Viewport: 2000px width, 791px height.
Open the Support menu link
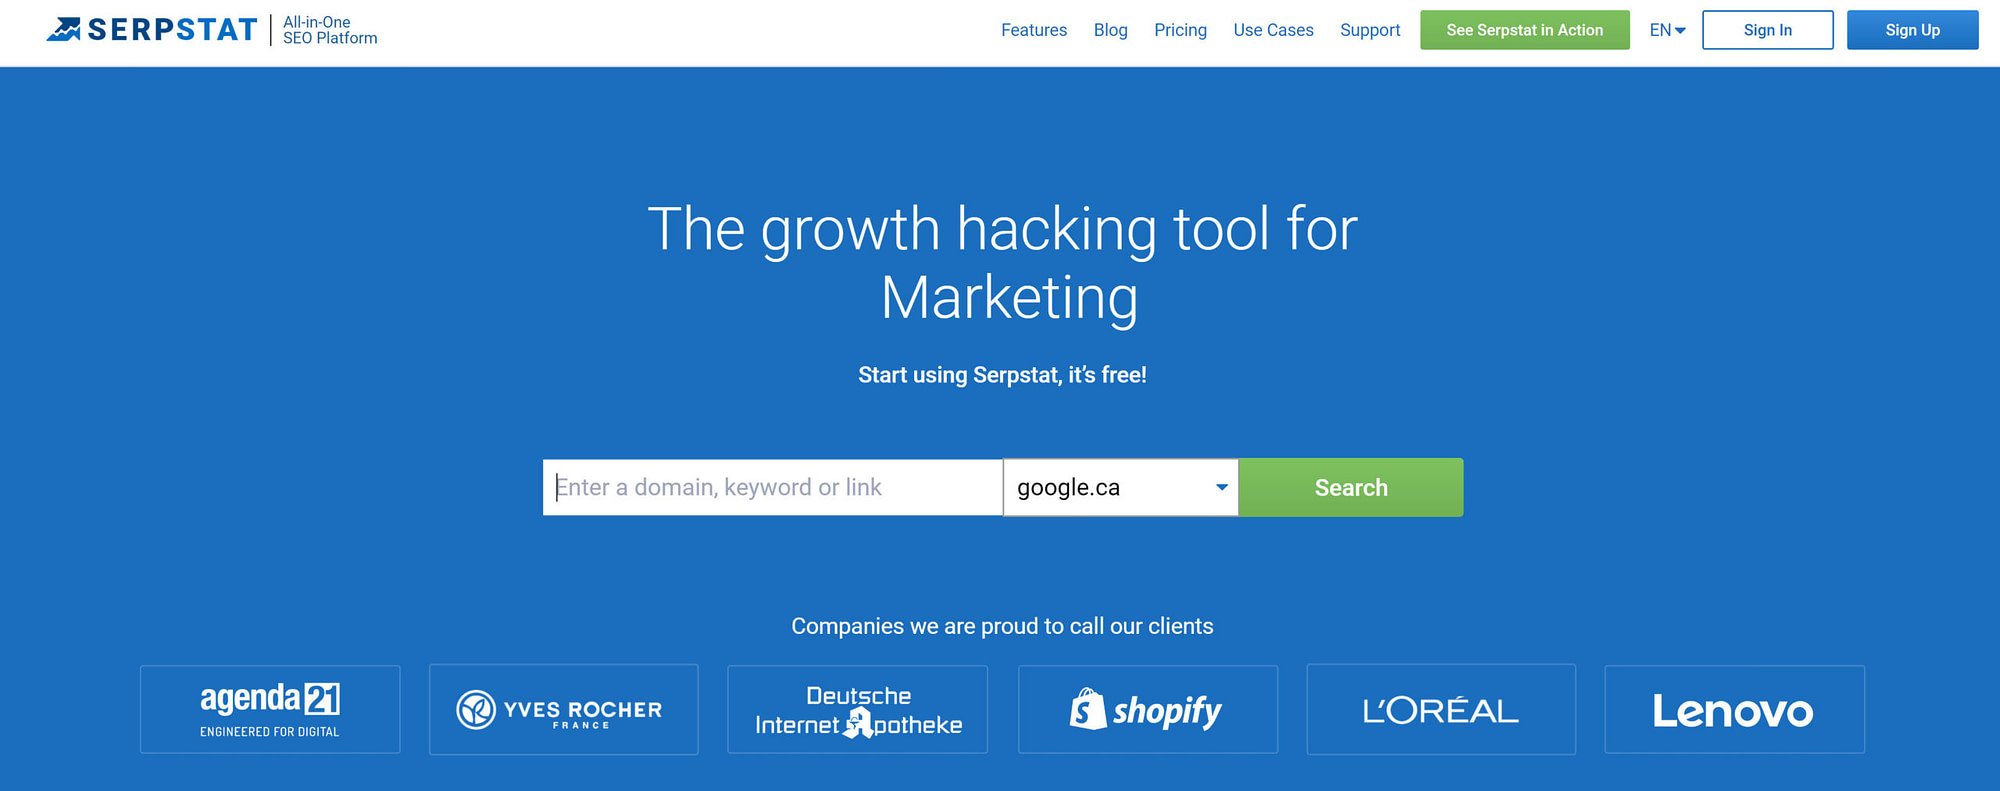pos(1370,30)
